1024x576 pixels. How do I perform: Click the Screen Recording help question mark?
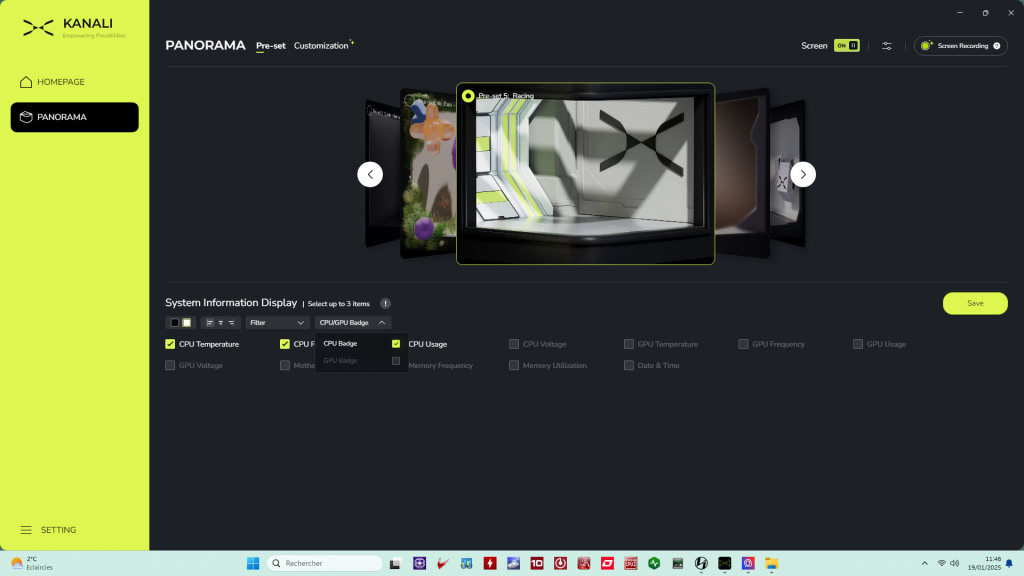996,46
